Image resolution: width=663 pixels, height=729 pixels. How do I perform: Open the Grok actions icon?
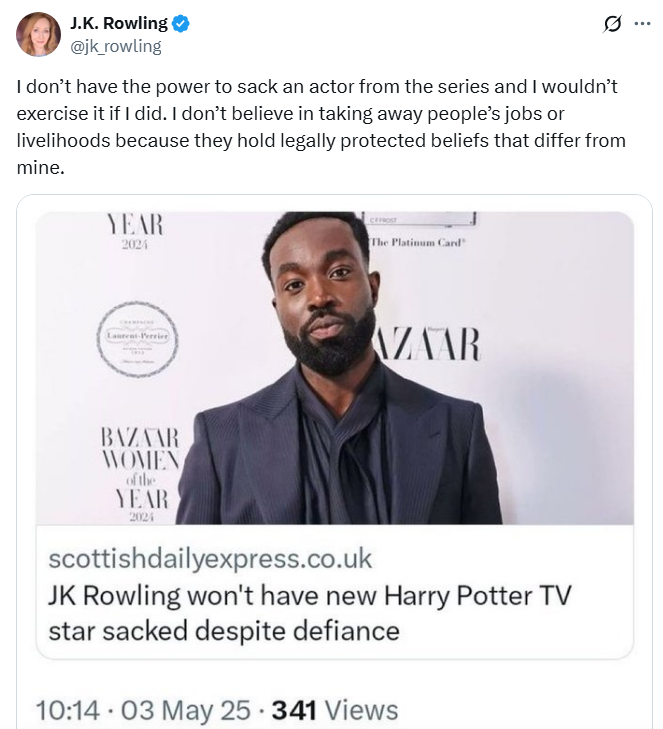[x=612, y=25]
